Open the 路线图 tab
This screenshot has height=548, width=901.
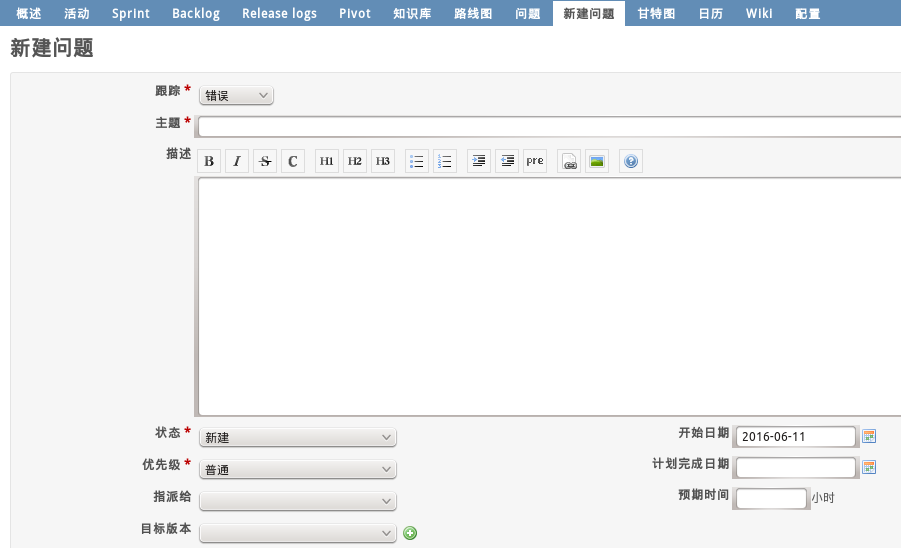(x=473, y=13)
